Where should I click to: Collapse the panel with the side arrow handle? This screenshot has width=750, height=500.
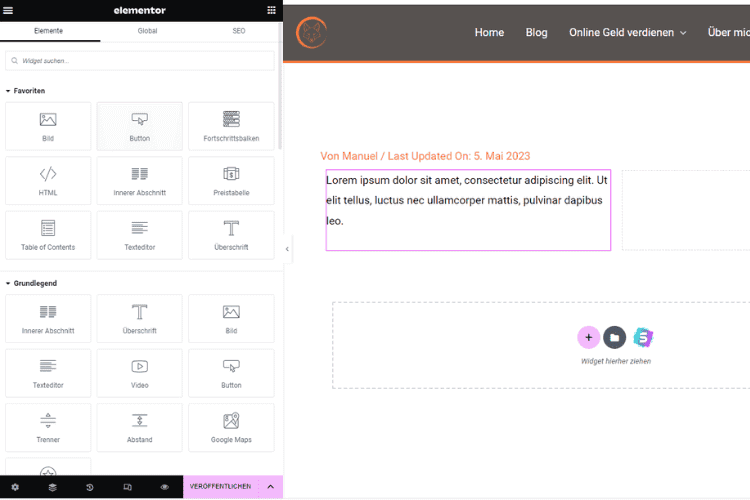coord(288,249)
